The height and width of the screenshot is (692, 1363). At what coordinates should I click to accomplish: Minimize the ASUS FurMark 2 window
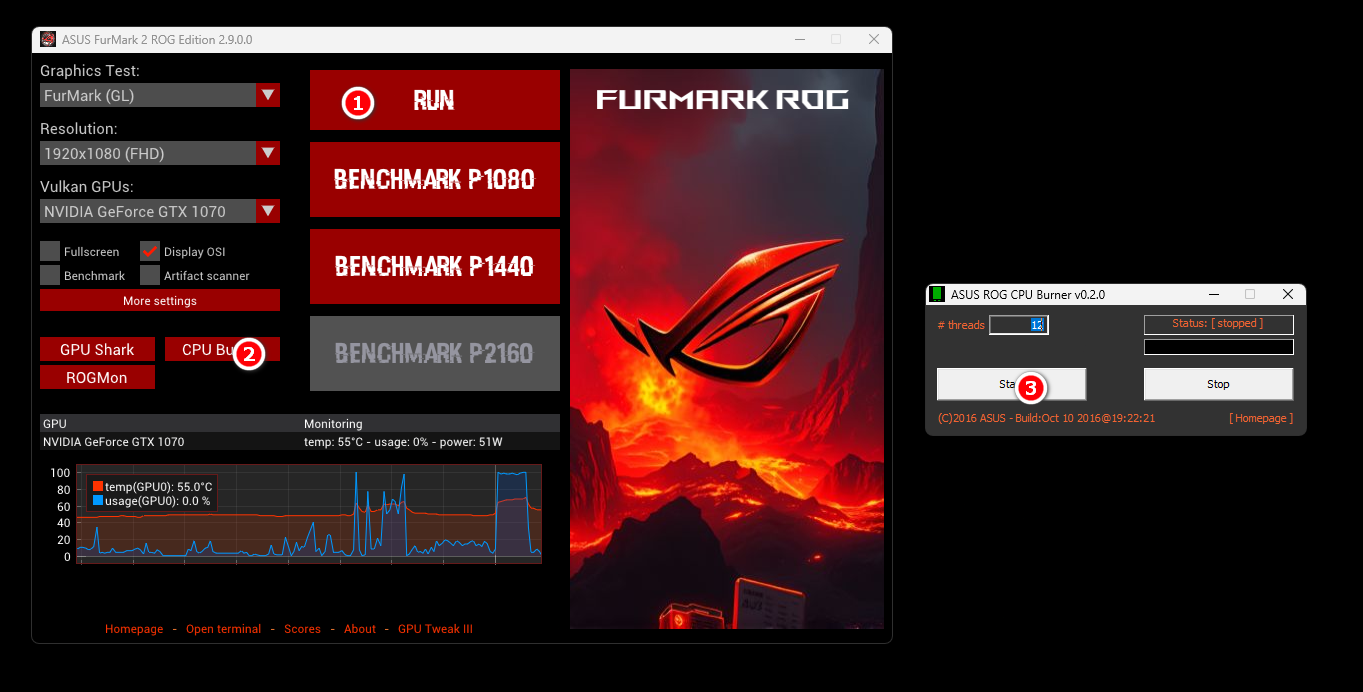[798, 40]
